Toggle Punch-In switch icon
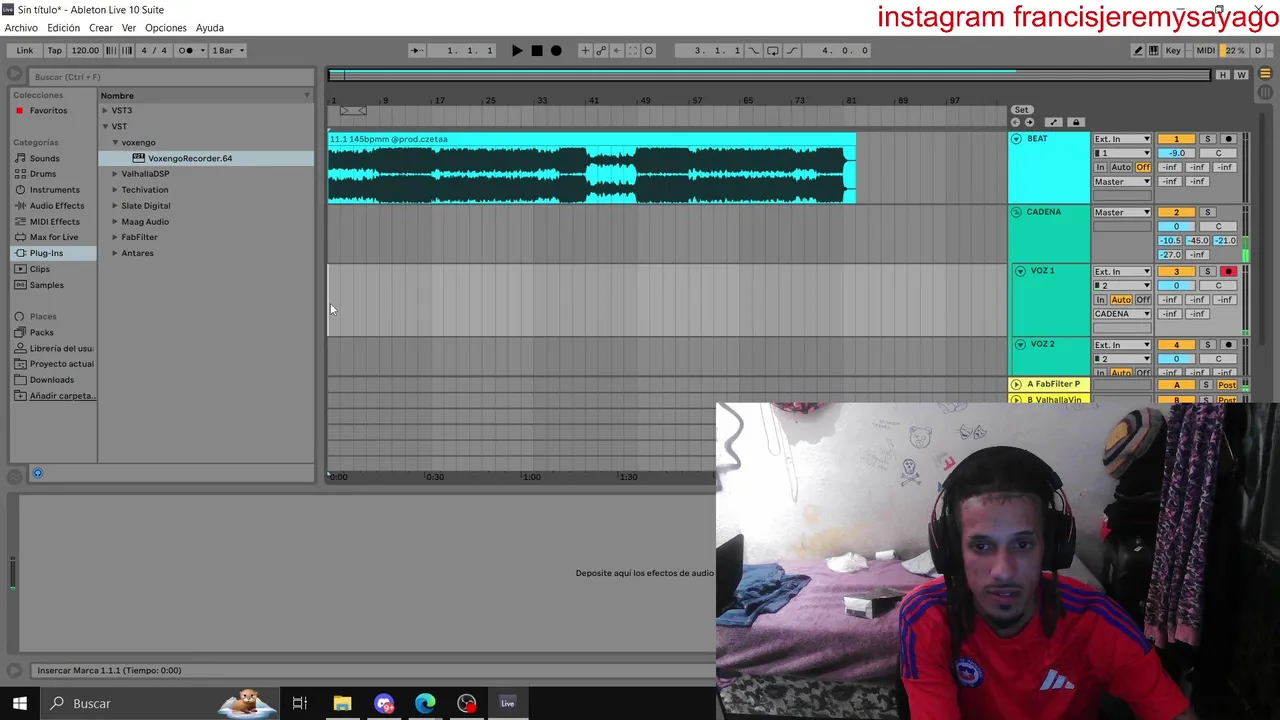This screenshot has height=720, width=1280. tap(754, 50)
